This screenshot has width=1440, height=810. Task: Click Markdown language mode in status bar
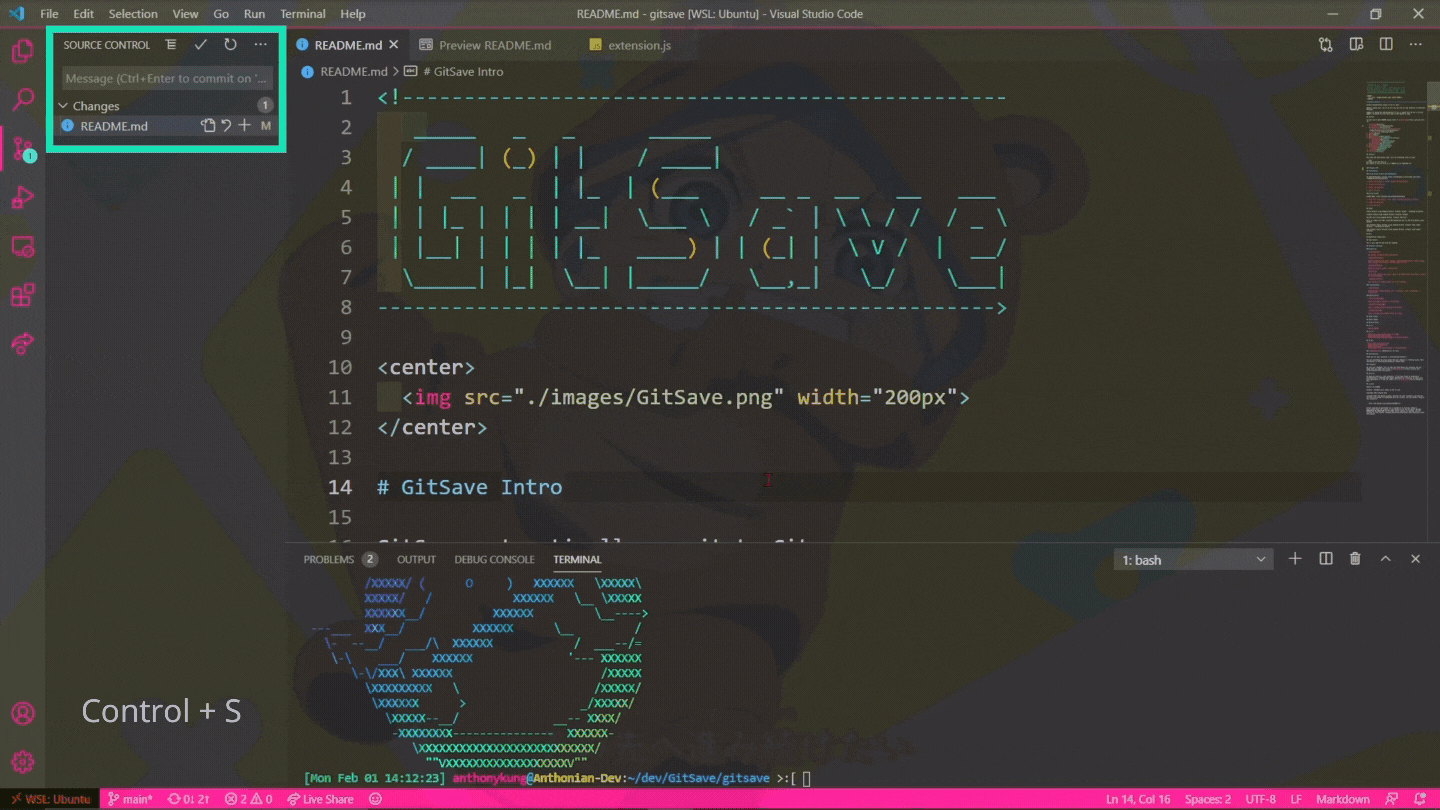(1342, 799)
